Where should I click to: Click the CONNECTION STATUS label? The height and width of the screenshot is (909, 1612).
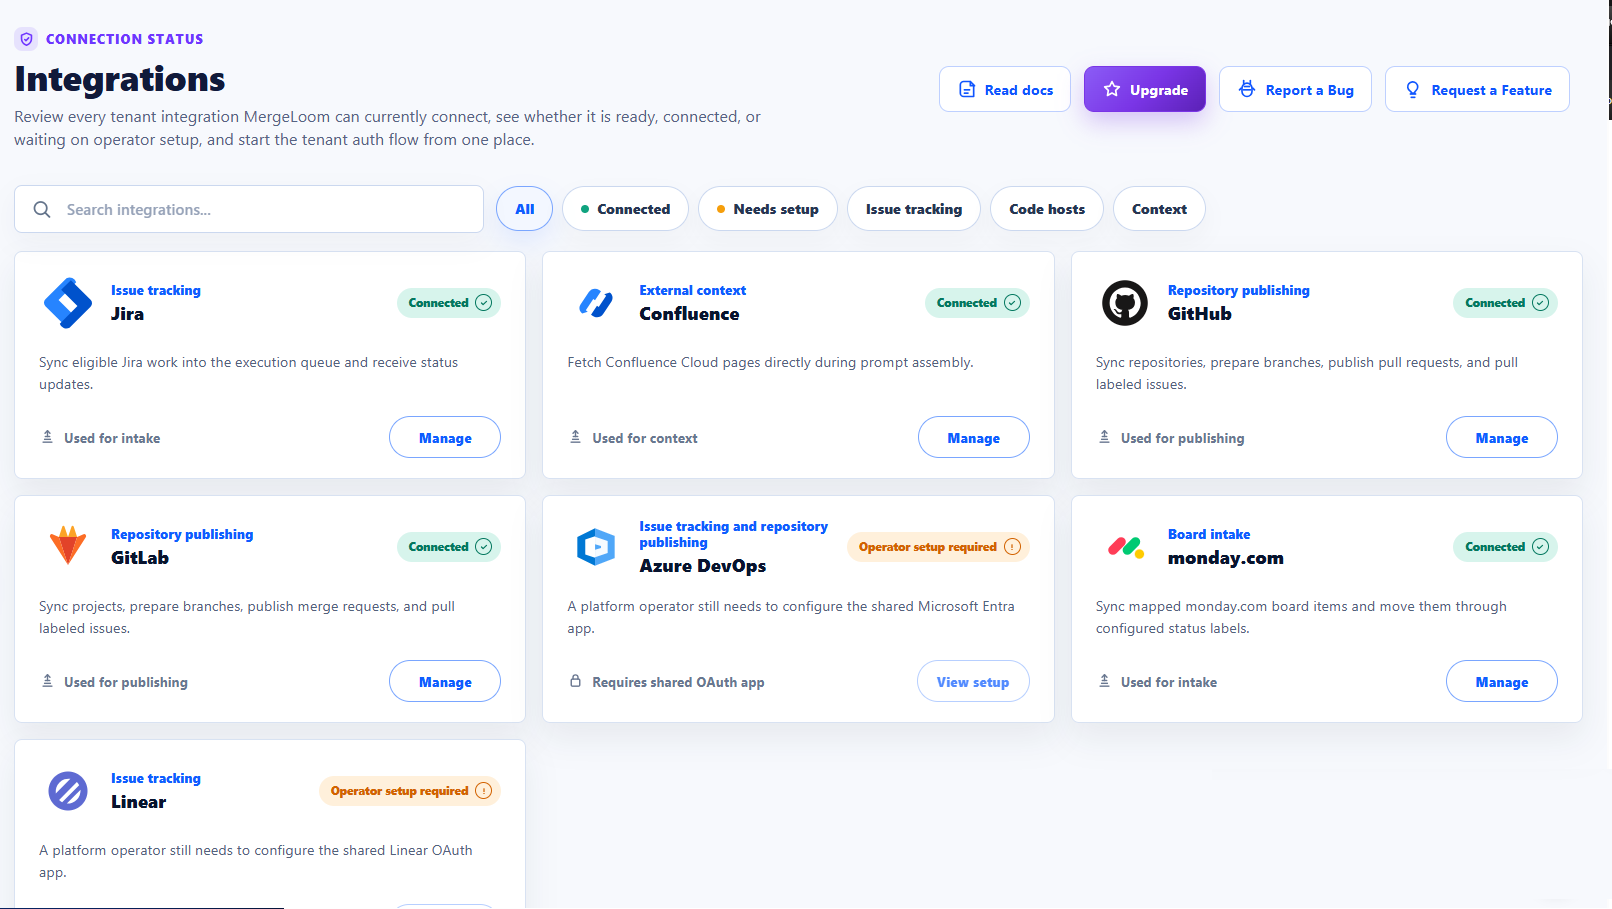125,39
